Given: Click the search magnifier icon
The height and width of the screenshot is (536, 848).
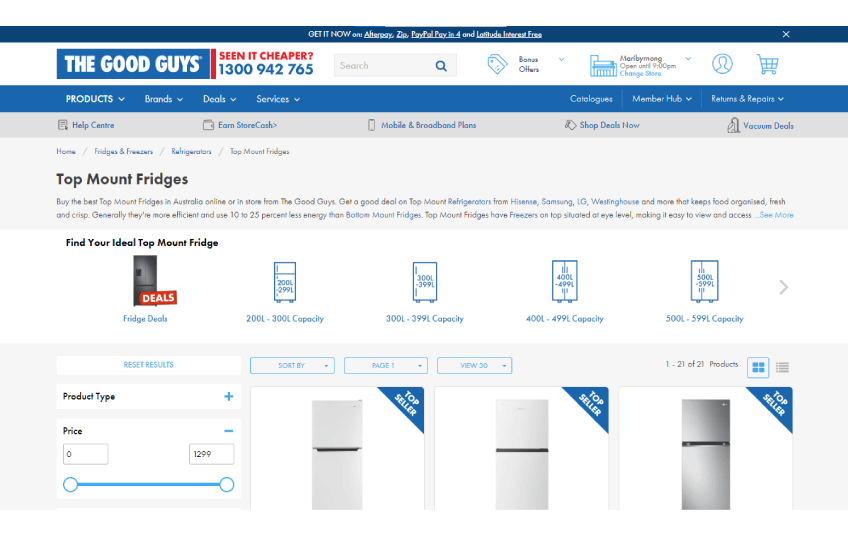Looking at the screenshot, I should click(x=441, y=66).
